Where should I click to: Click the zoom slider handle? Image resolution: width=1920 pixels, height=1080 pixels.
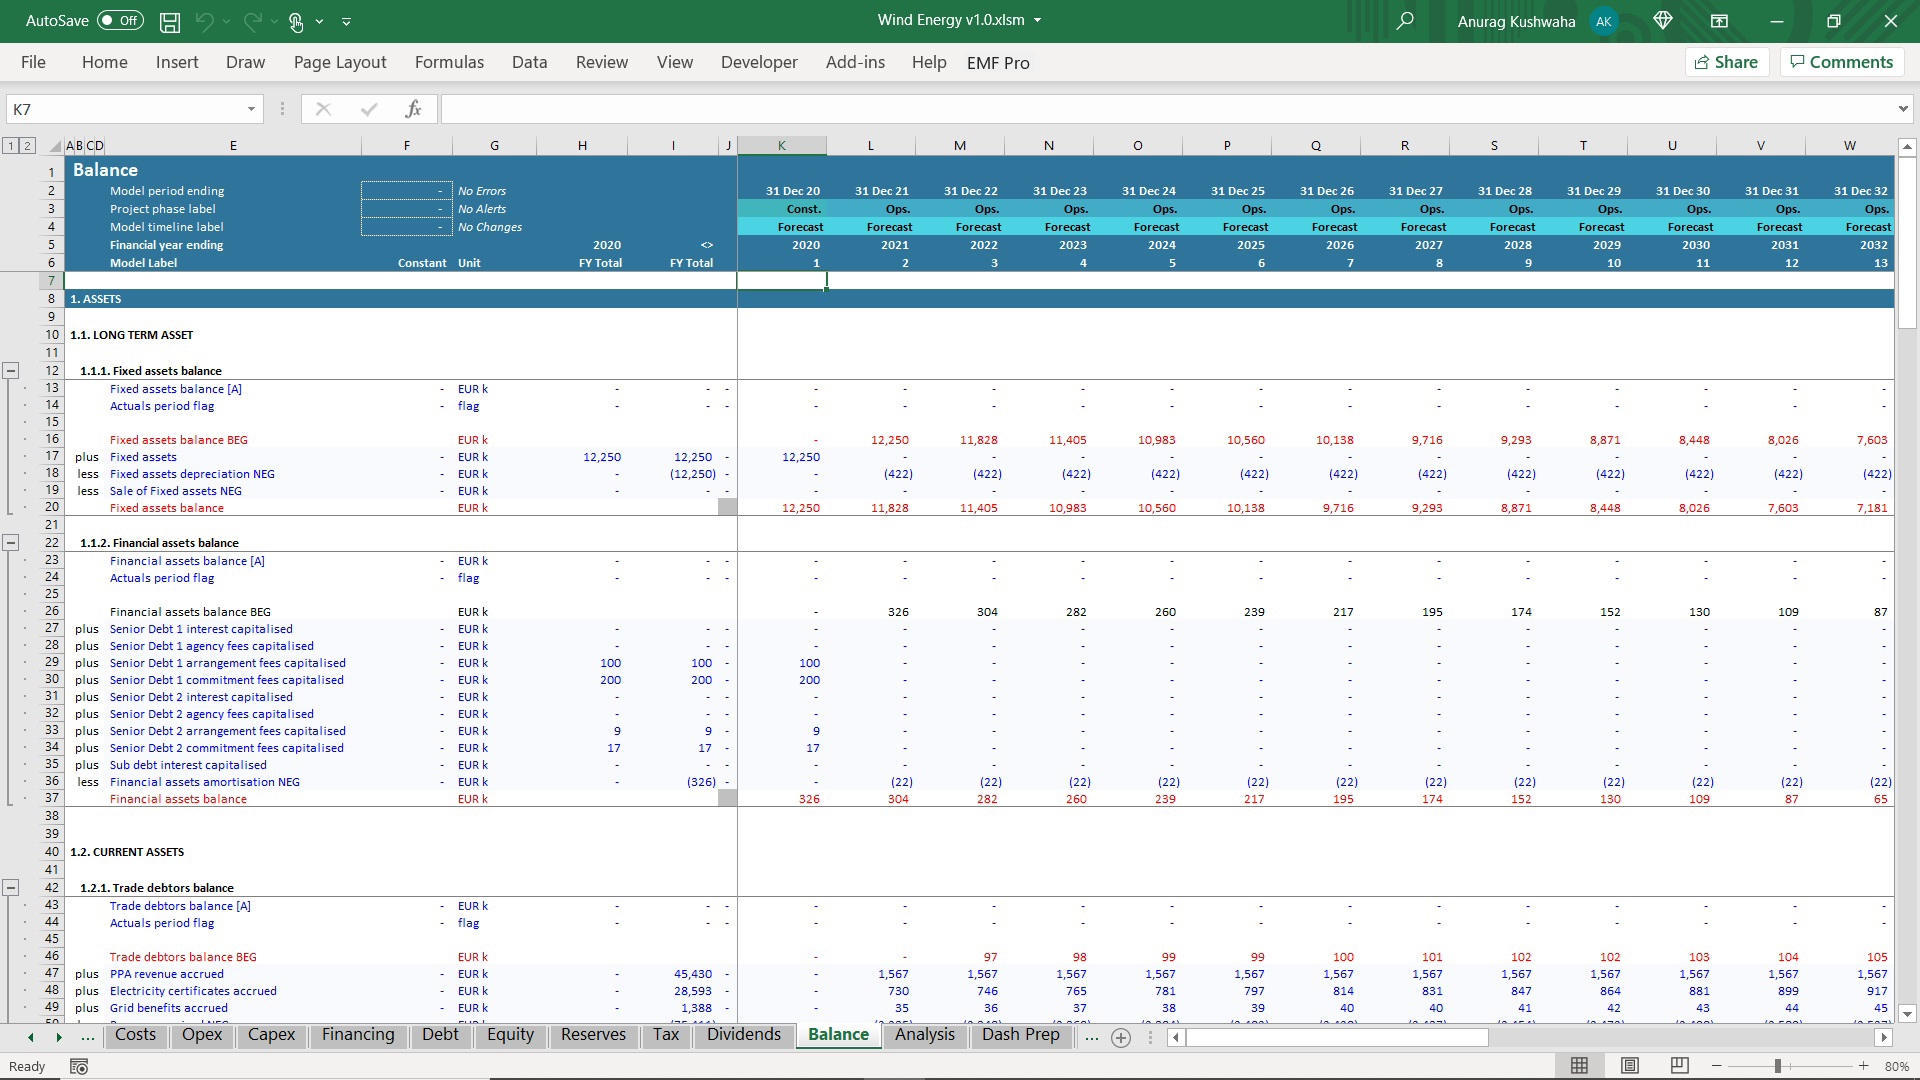coord(1778,1066)
